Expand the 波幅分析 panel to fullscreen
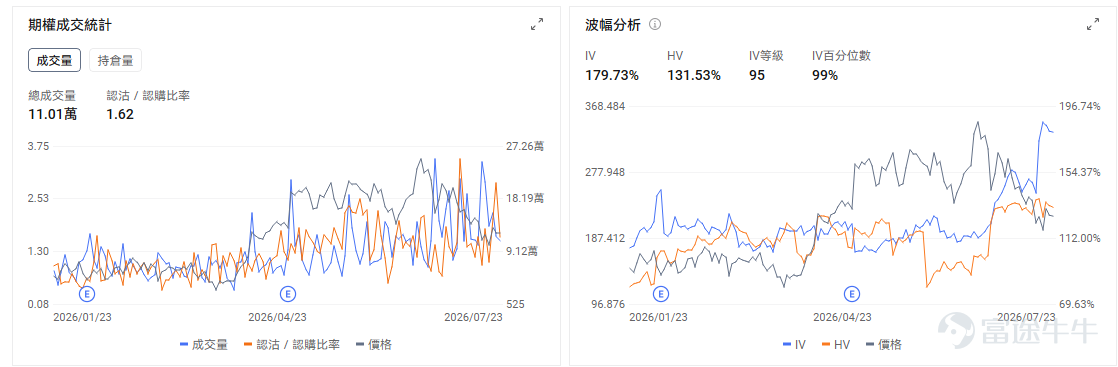This screenshot has width=1118, height=367. click(1092, 24)
